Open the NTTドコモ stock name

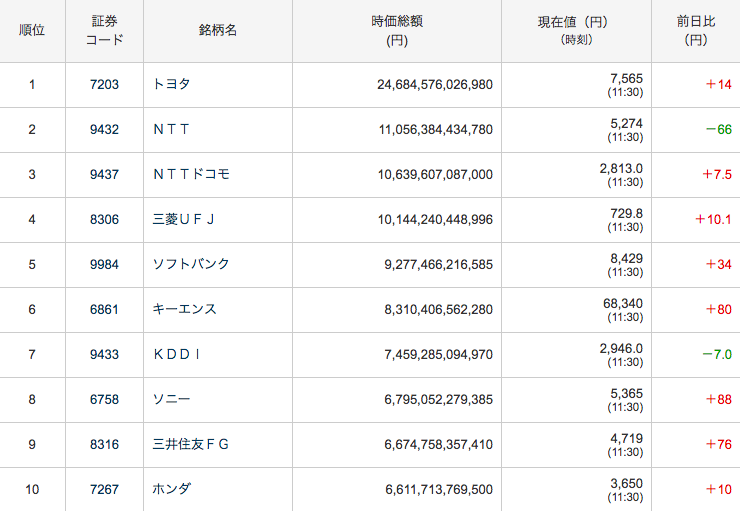tap(191, 174)
